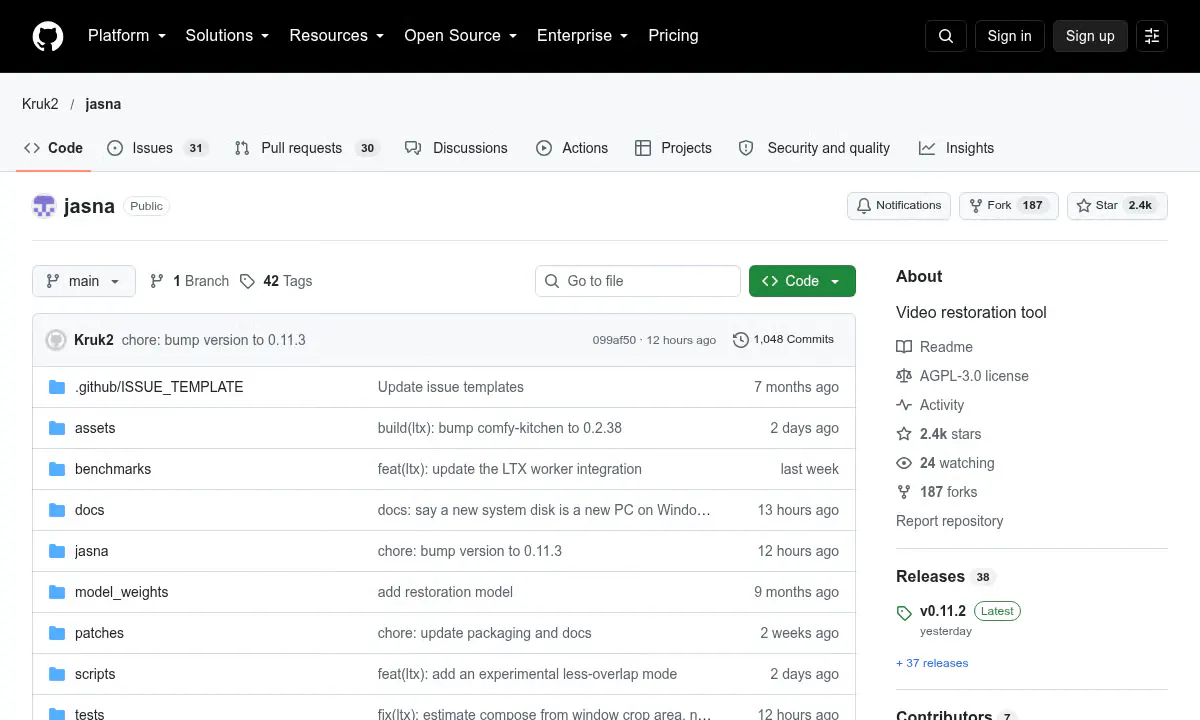
Task: Open the benchmarks folder
Action: (113, 469)
